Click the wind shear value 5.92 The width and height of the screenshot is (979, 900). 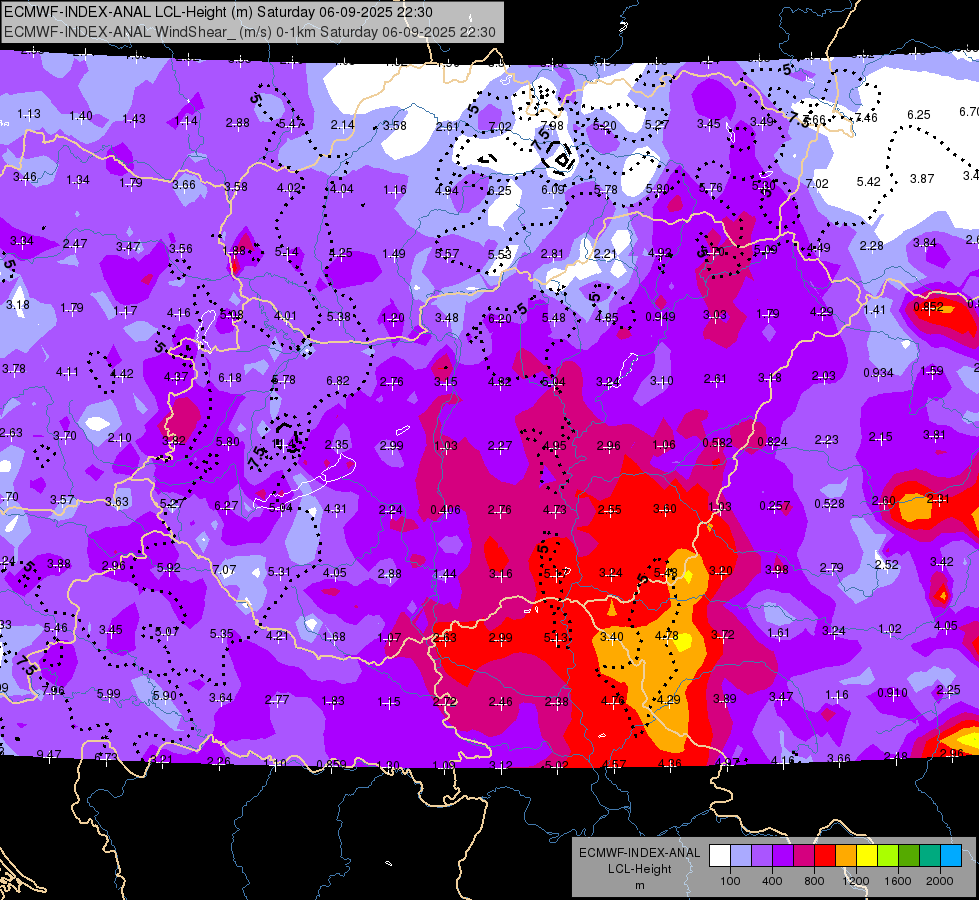169,568
